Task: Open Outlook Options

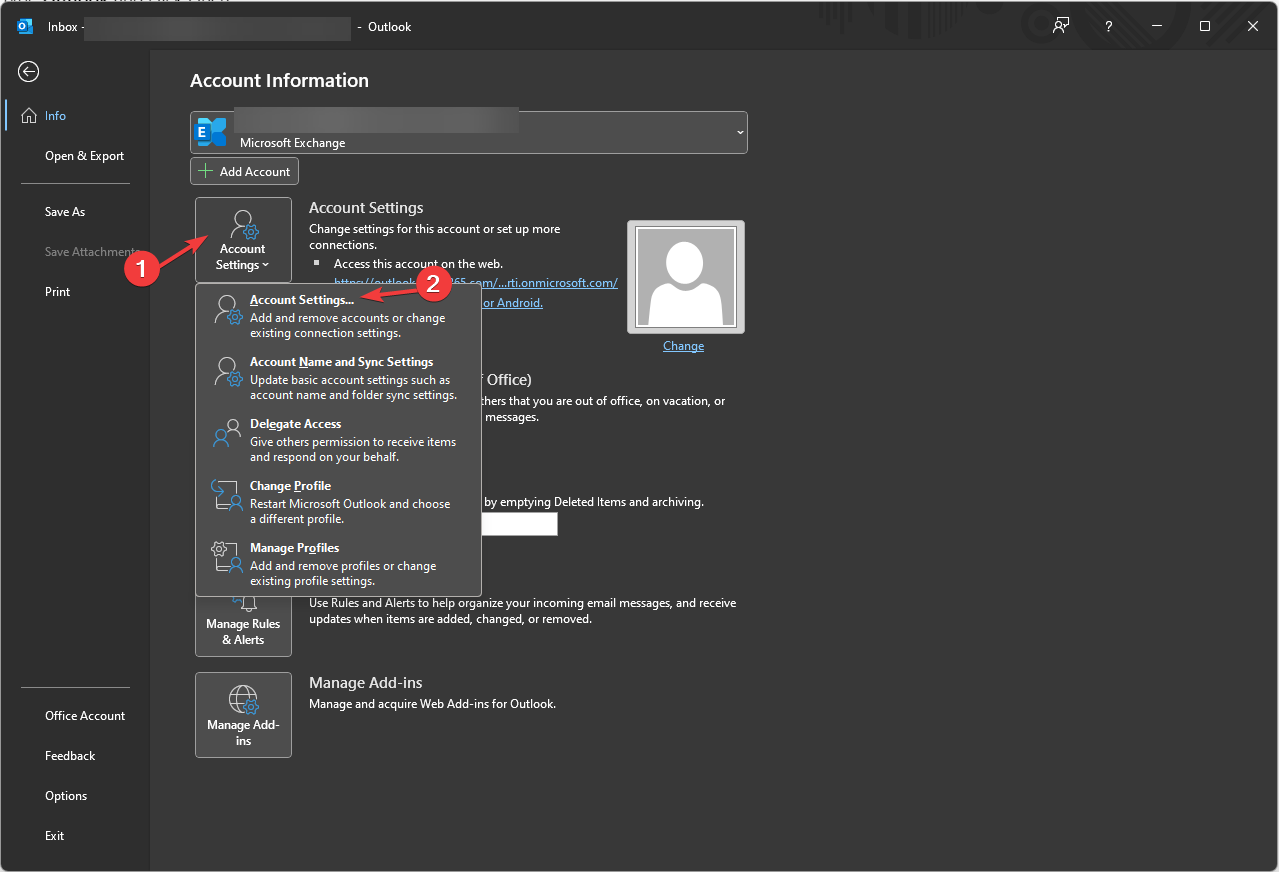Action: click(x=66, y=796)
